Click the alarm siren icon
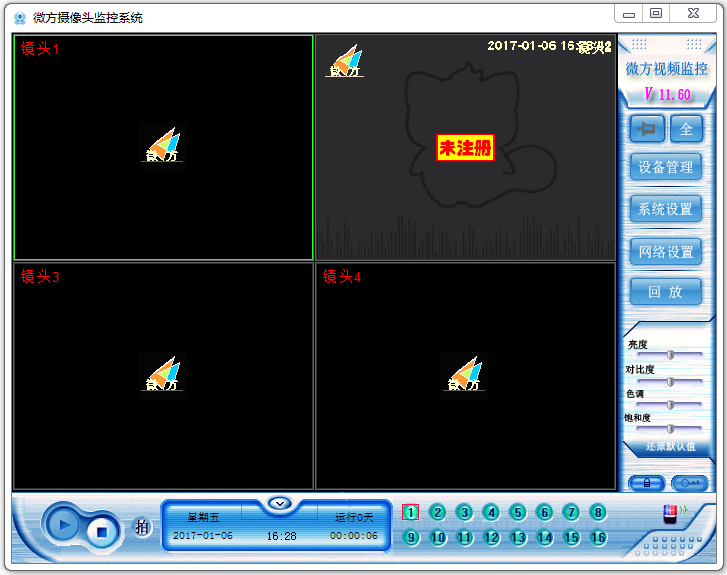Viewport: 727px width, 575px height. click(674, 514)
